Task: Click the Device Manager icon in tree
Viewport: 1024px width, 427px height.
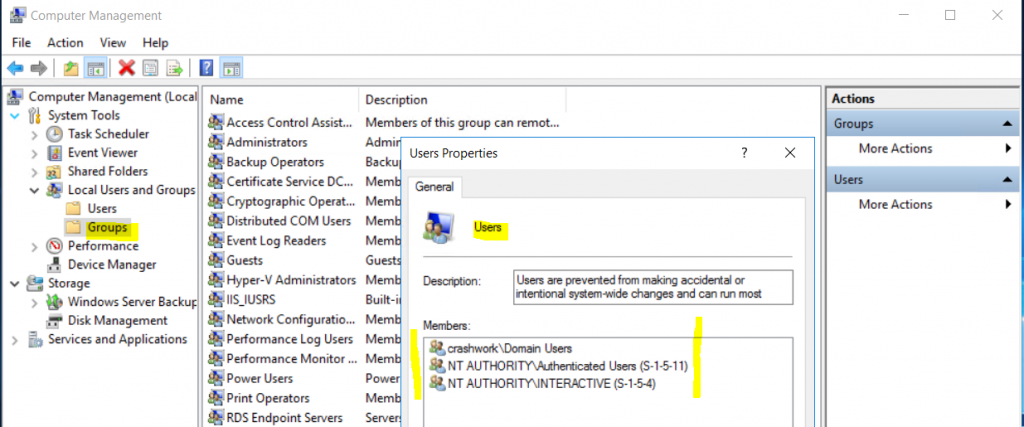Action: [x=56, y=265]
